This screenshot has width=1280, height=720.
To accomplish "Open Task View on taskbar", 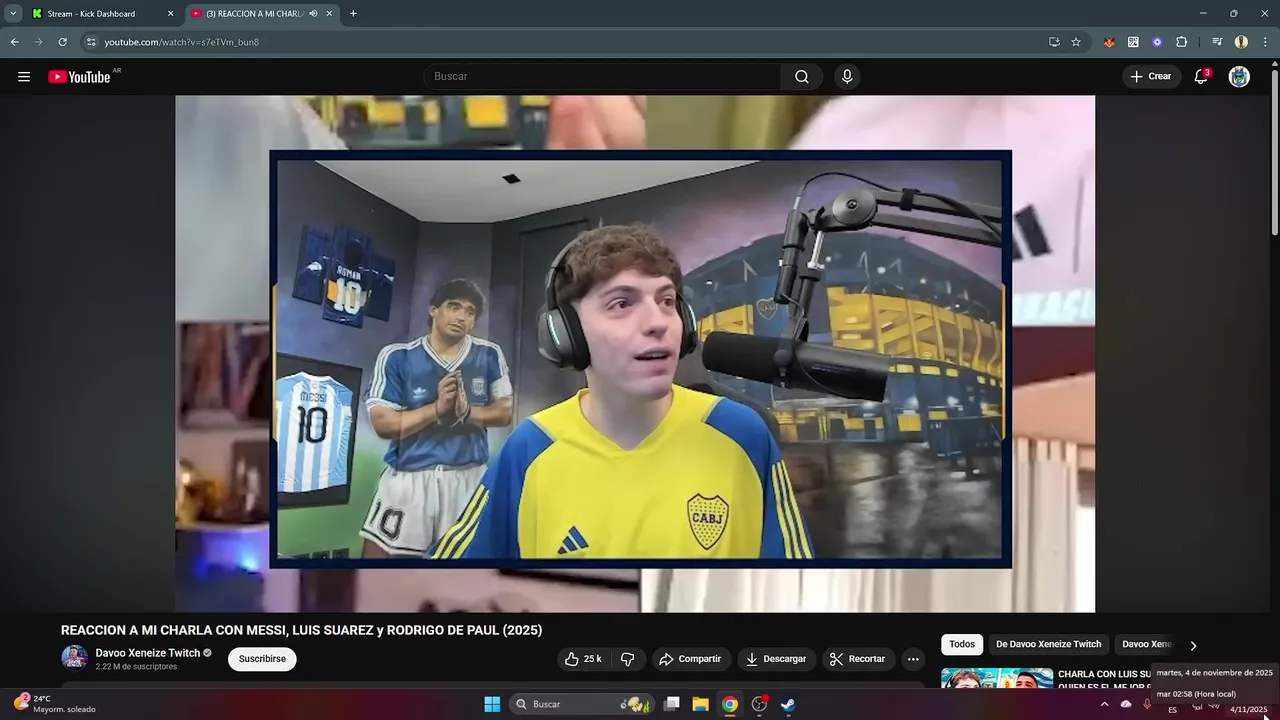I will (672, 704).
